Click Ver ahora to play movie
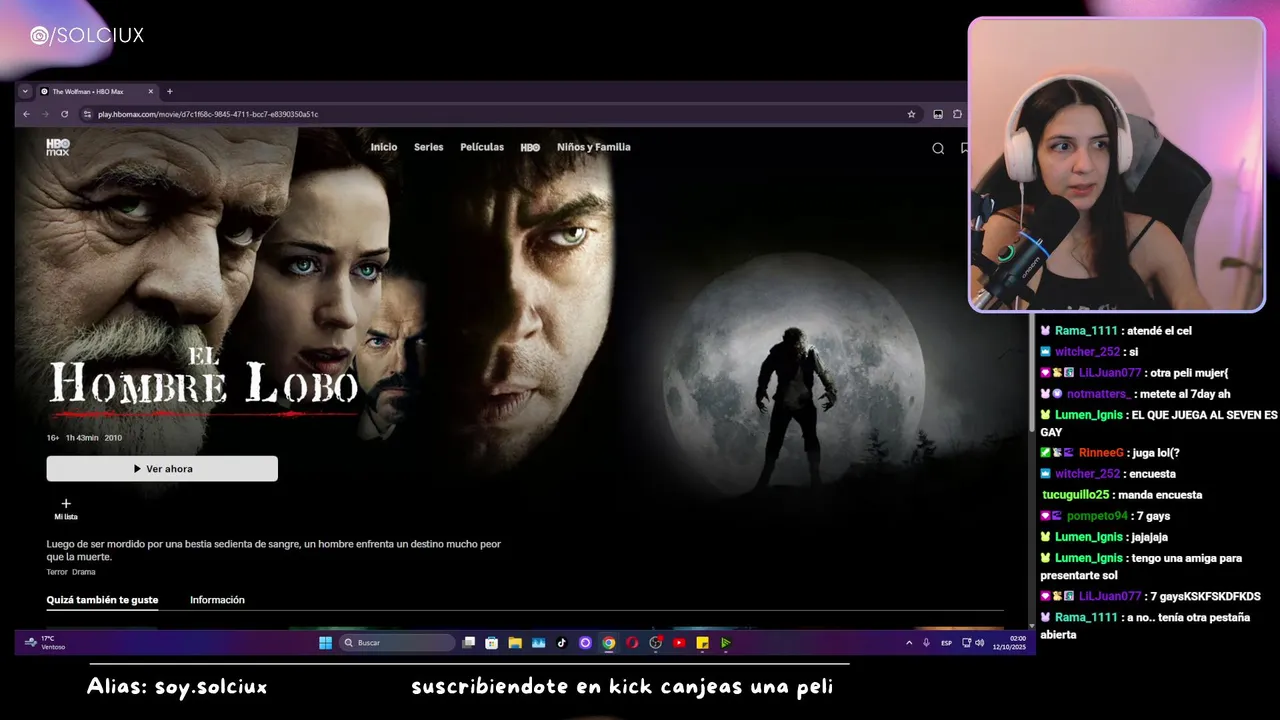The height and width of the screenshot is (720, 1280). coord(162,468)
